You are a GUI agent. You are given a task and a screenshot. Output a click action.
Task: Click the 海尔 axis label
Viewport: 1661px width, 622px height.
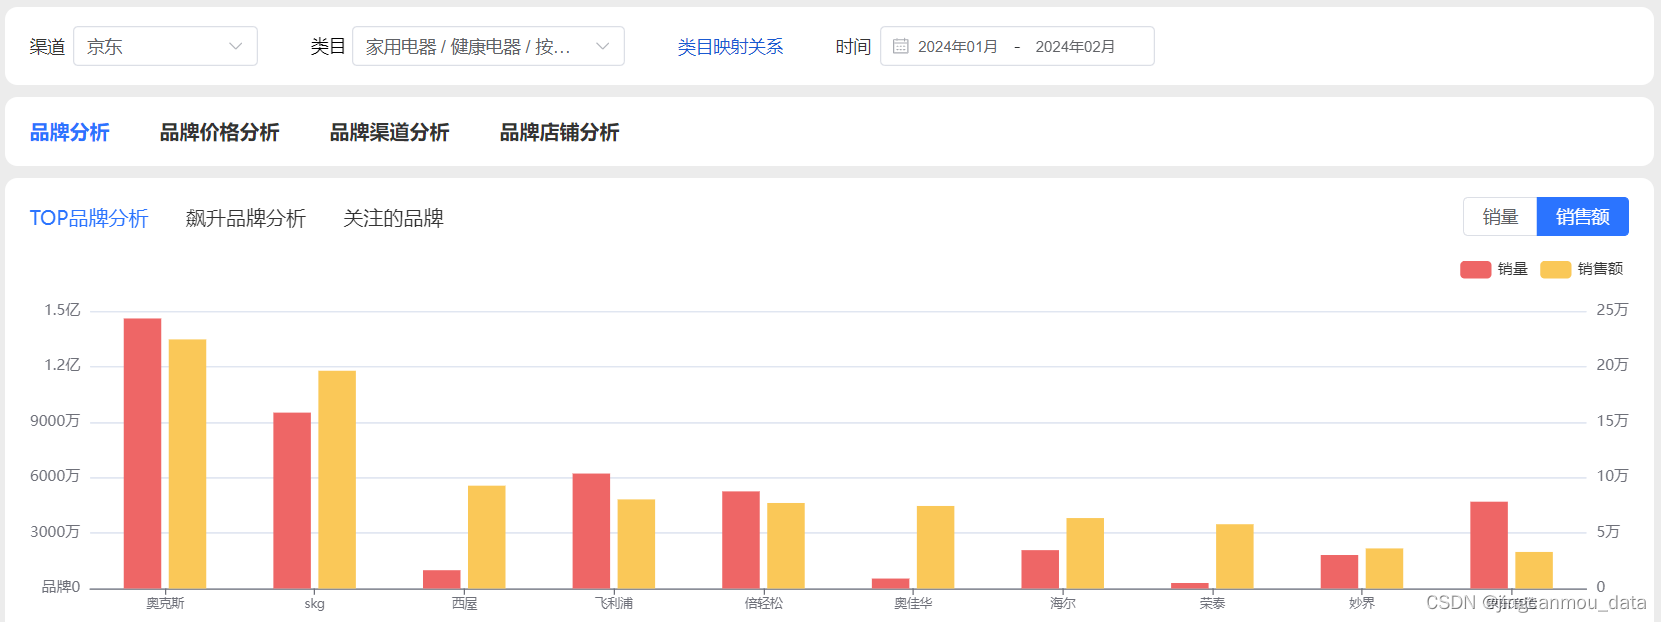coord(1063,603)
